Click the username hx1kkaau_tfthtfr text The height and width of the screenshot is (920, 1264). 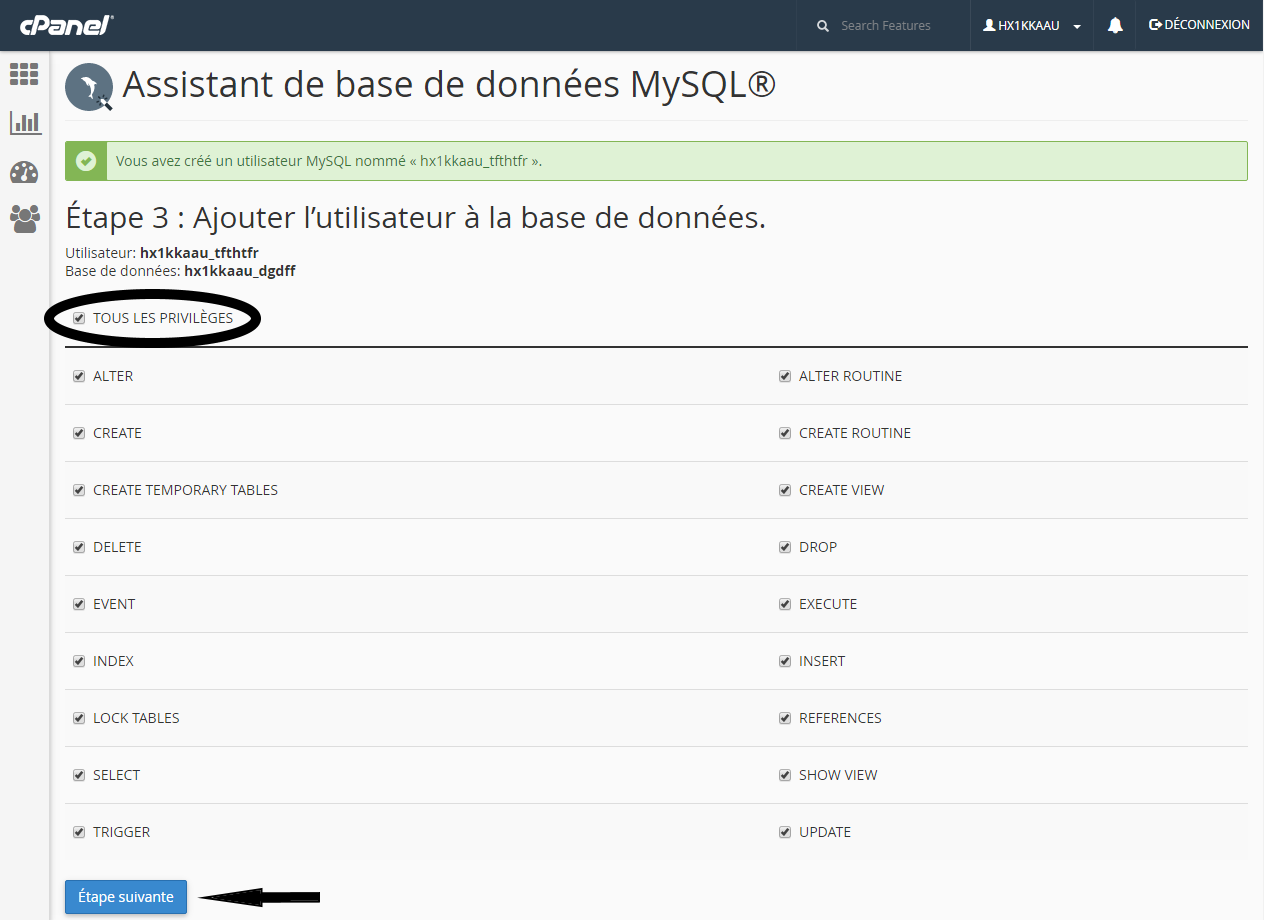199,253
